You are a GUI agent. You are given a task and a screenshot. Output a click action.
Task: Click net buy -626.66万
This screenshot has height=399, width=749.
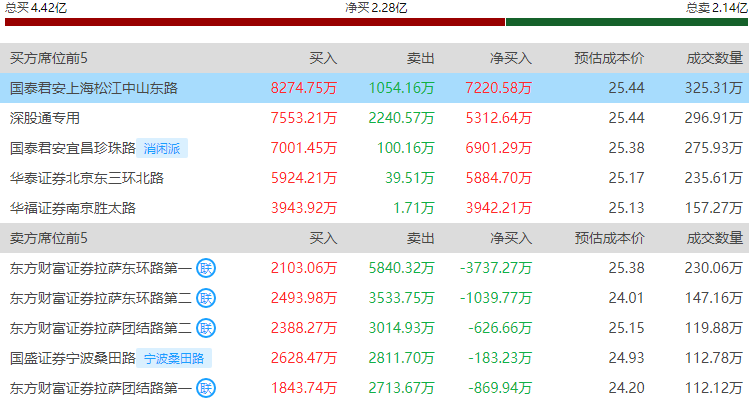coord(500,328)
